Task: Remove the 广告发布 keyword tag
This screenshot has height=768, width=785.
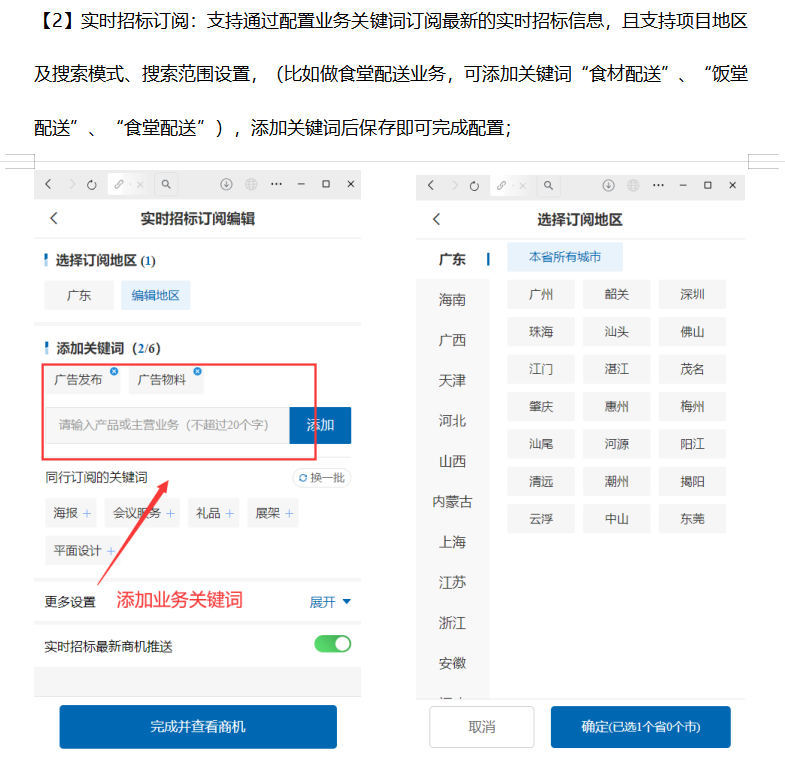Action: click(114, 371)
